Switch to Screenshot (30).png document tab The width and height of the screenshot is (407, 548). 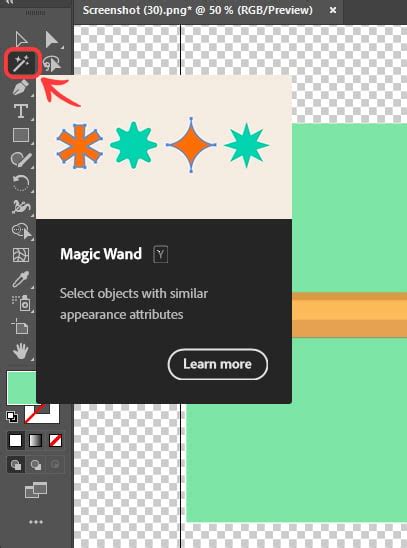tap(198, 10)
